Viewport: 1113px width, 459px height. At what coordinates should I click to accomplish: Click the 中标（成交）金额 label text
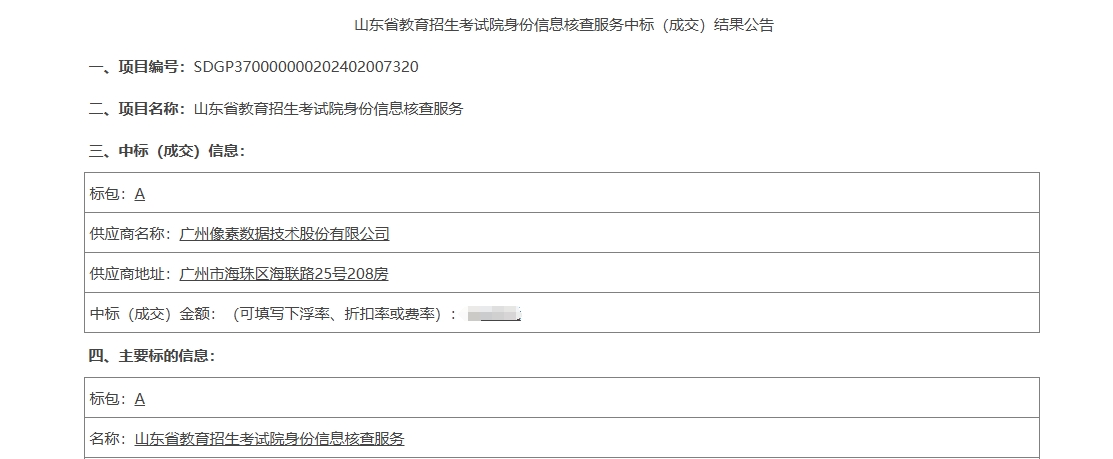(x=153, y=314)
